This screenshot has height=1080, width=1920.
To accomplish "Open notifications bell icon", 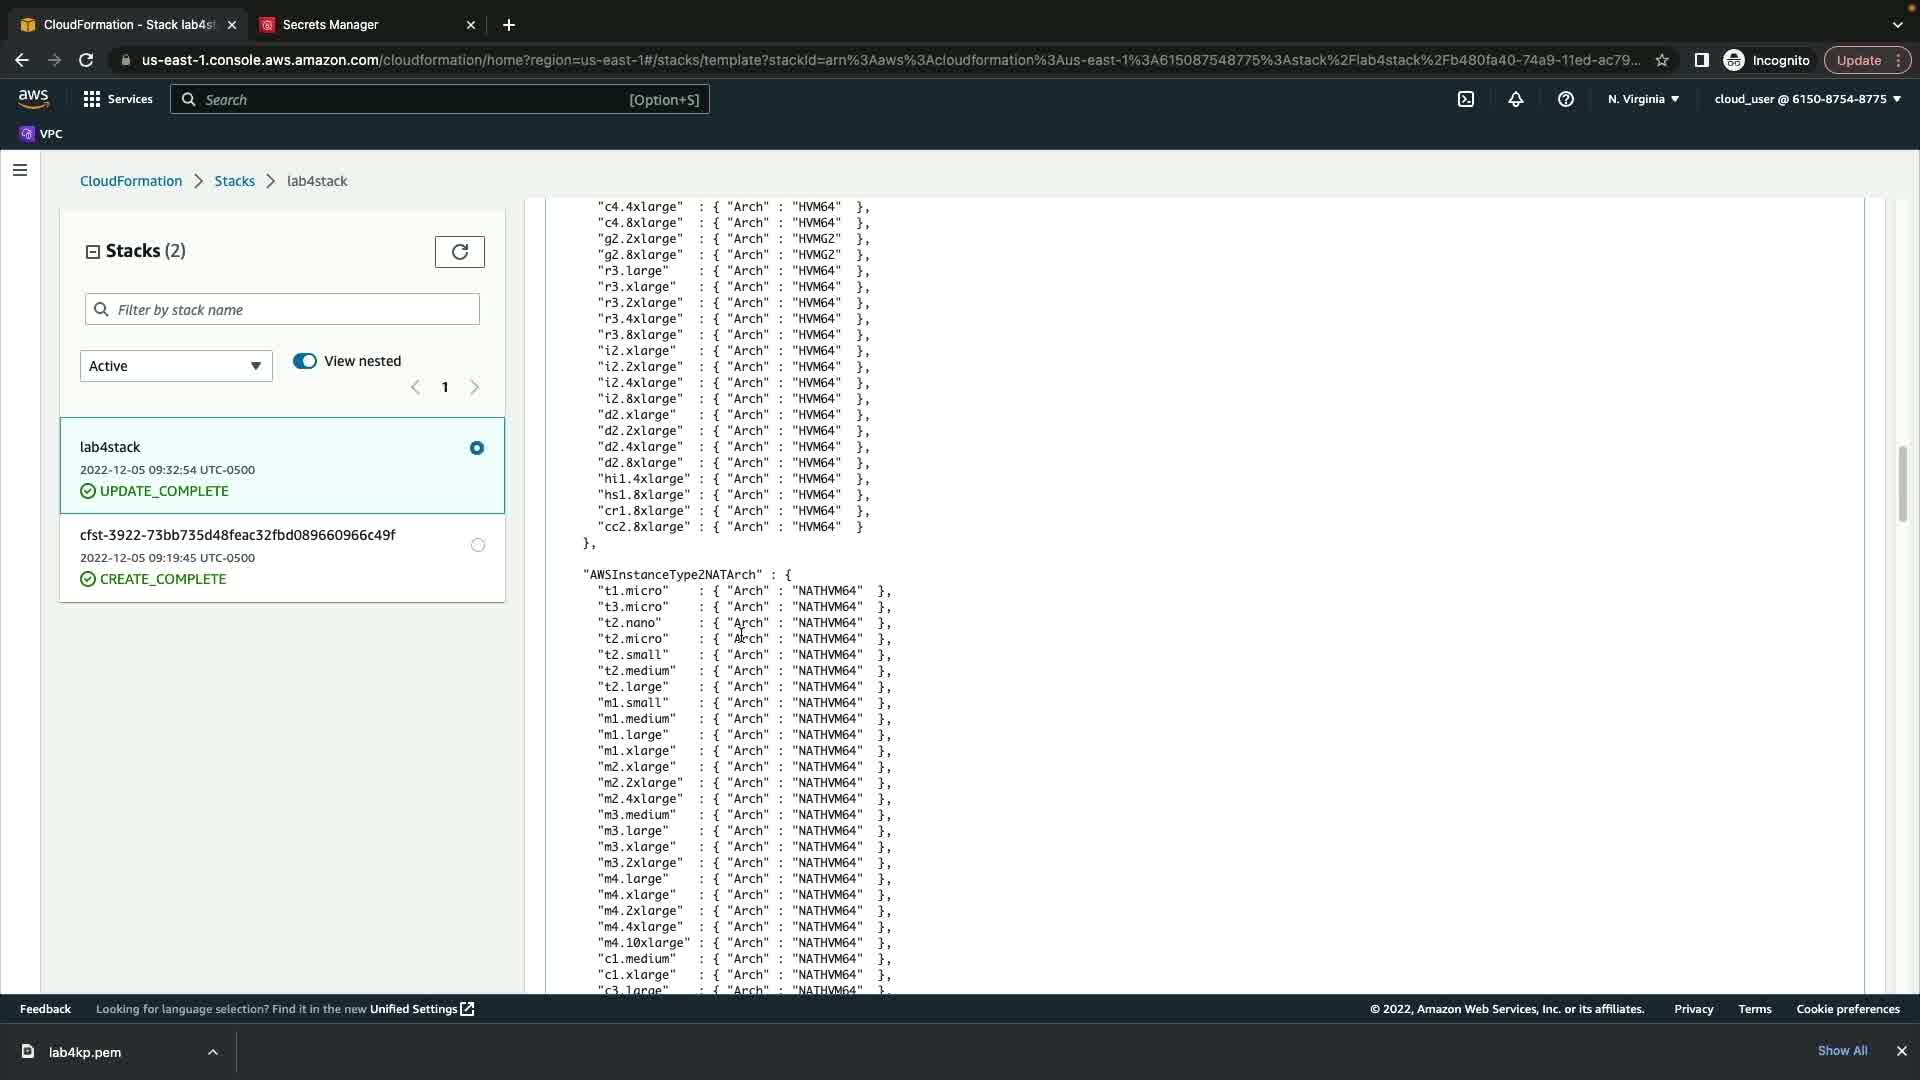I will [x=1516, y=99].
